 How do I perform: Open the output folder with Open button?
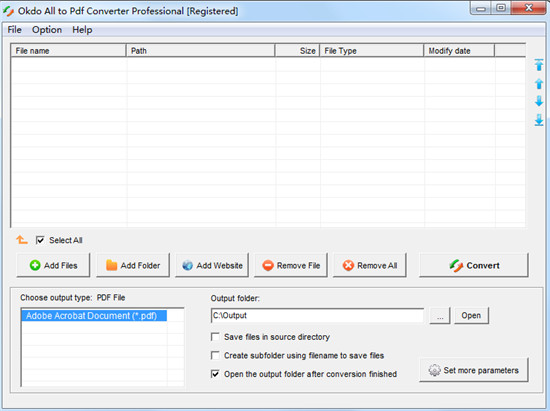[471, 316]
